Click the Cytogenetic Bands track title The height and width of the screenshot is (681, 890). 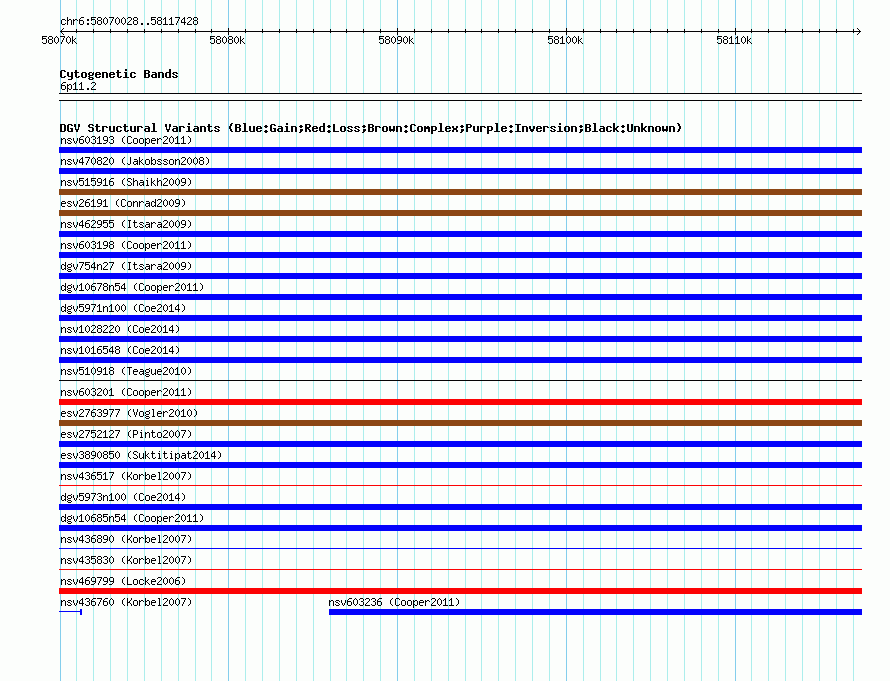tap(119, 74)
